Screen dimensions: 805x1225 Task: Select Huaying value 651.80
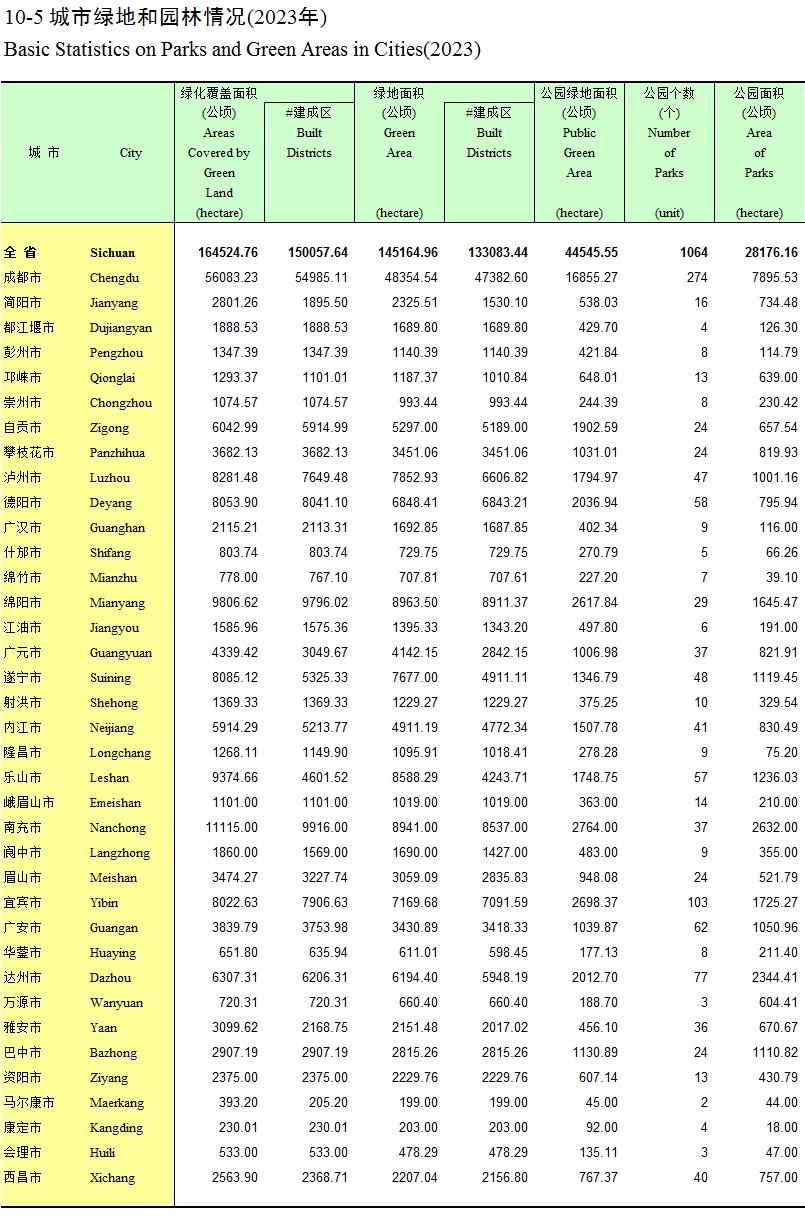239,953
